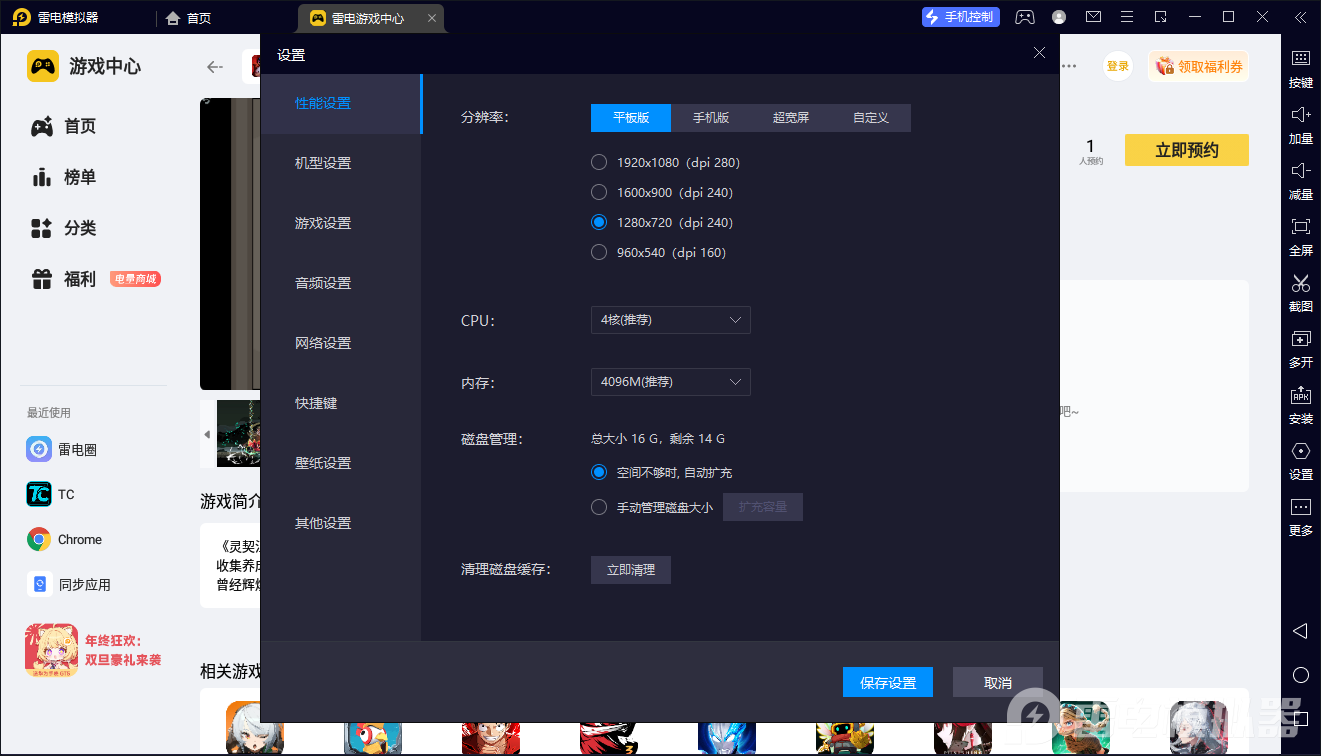The height and width of the screenshot is (756, 1321).
Task: Click 保存设置 to save settings
Action: pos(888,682)
